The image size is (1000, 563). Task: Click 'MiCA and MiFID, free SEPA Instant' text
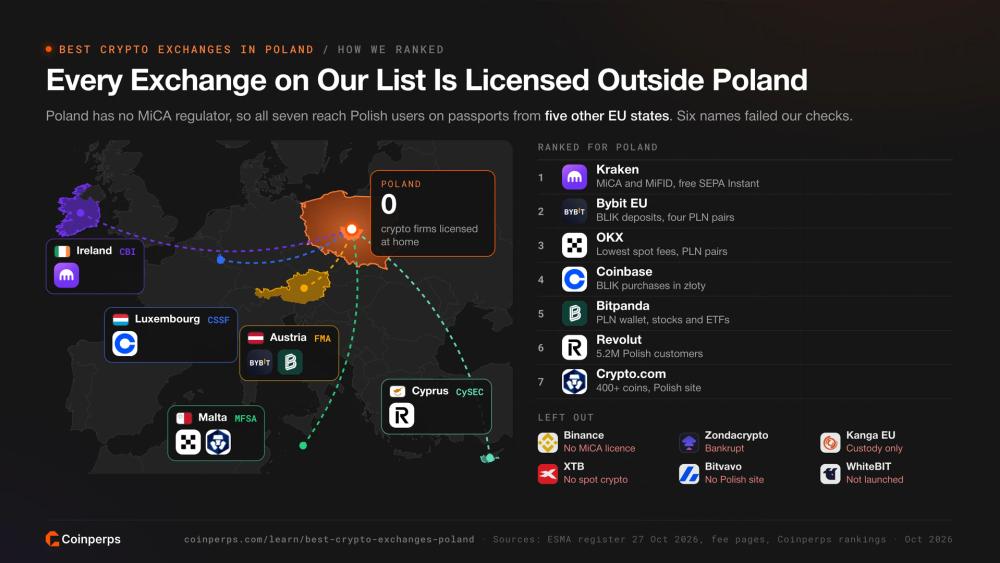(677, 184)
